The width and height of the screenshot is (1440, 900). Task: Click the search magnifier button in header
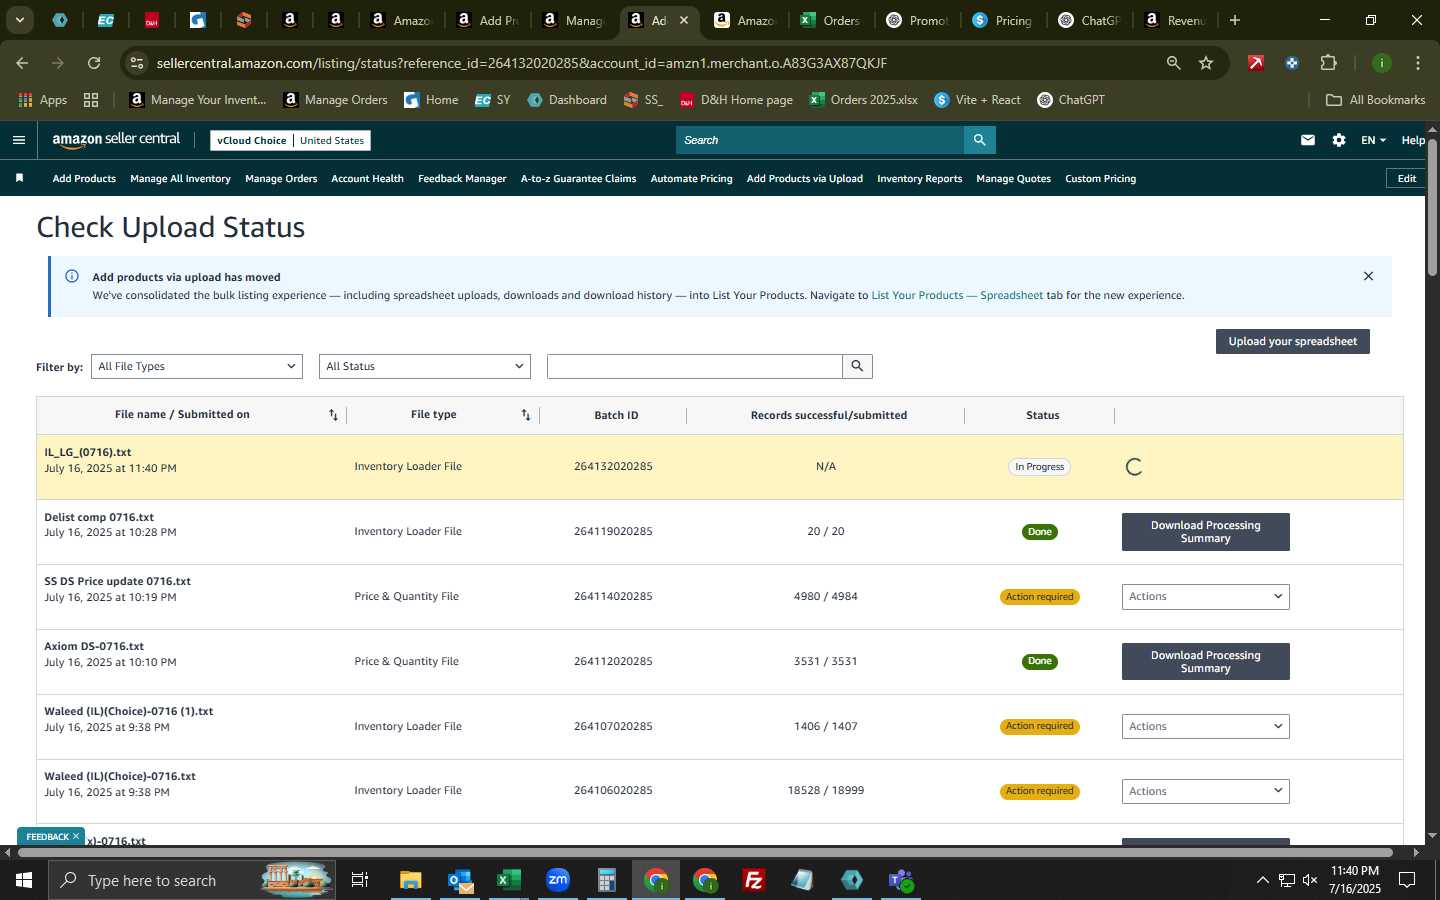(x=980, y=140)
